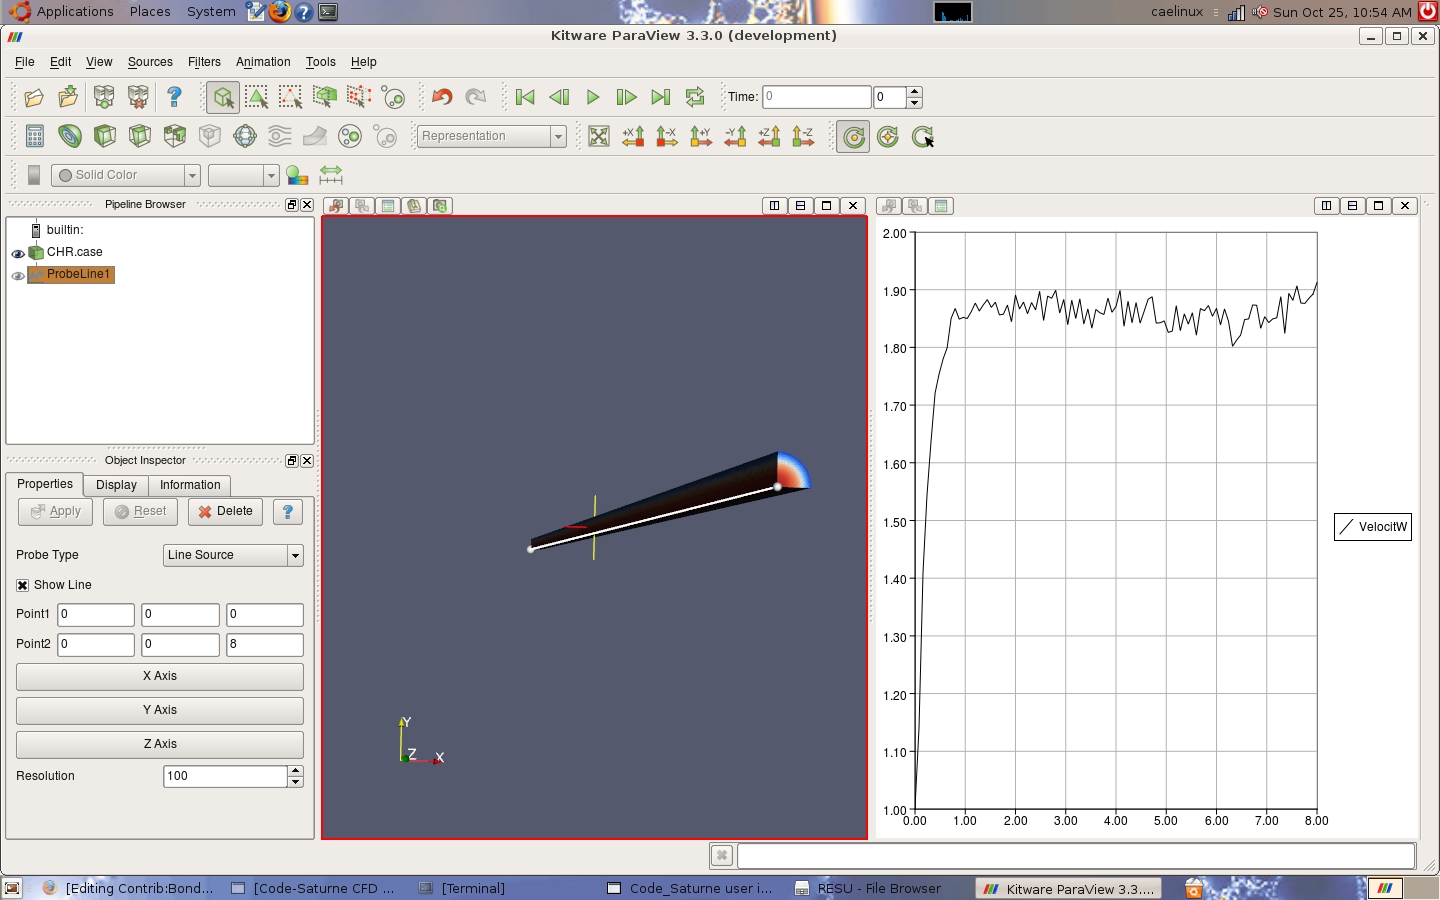The height and width of the screenshot is (900, 1440).
Task: Activate the Select Cells On surface tool
Action: 223,97
